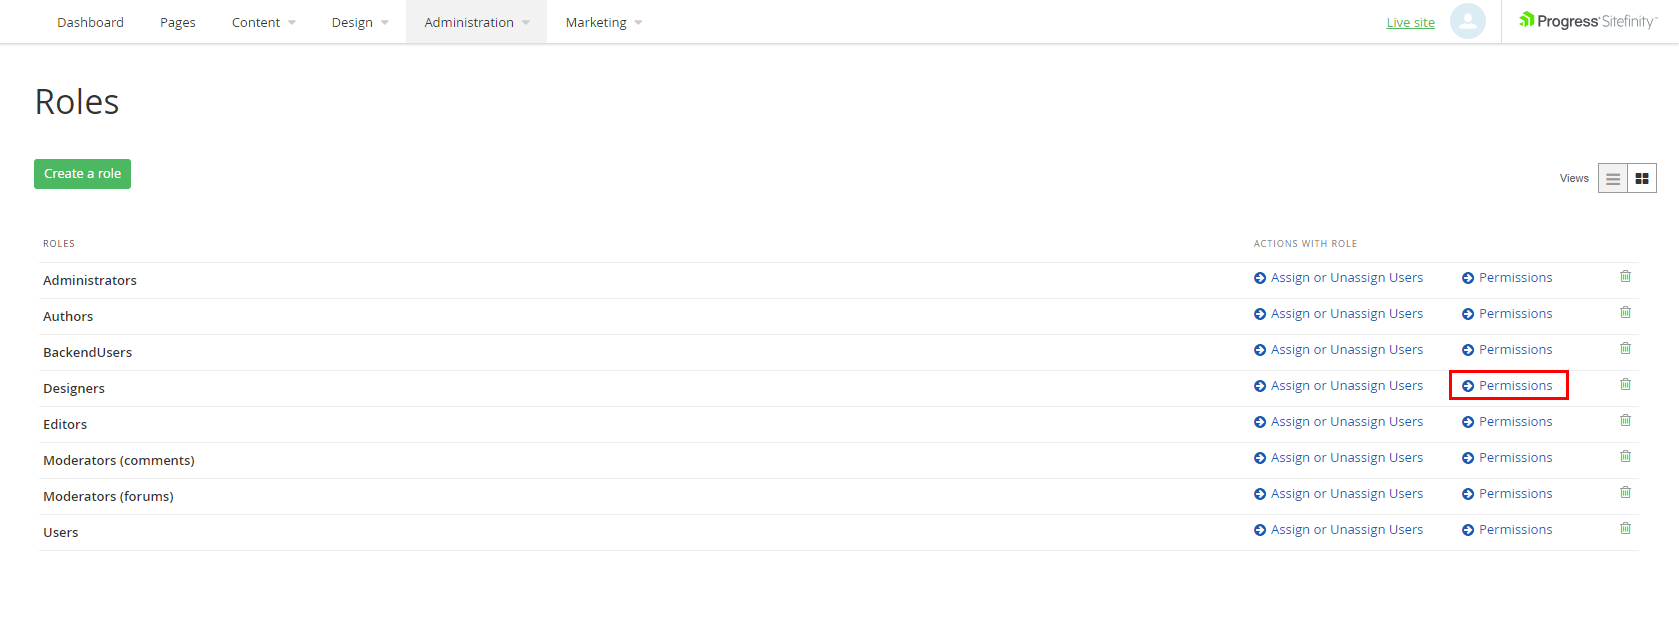Open Permissions for Moderators (comments)
This screenshot has height=635, width=1679.
point(1507,458)
